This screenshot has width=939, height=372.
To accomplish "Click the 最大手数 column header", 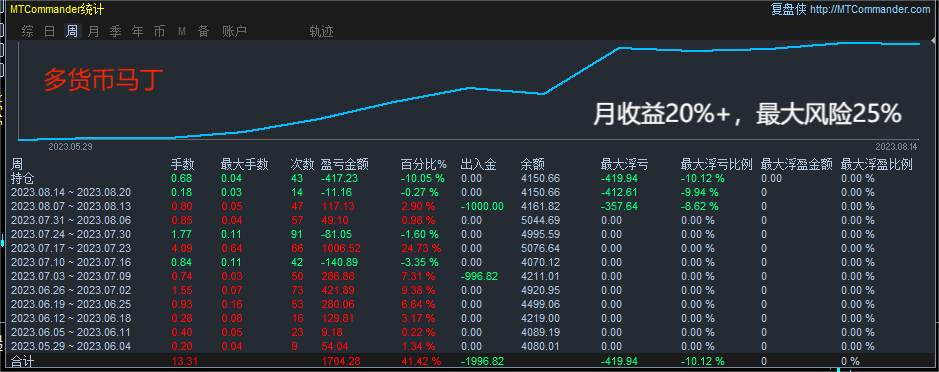I will 244,165.
